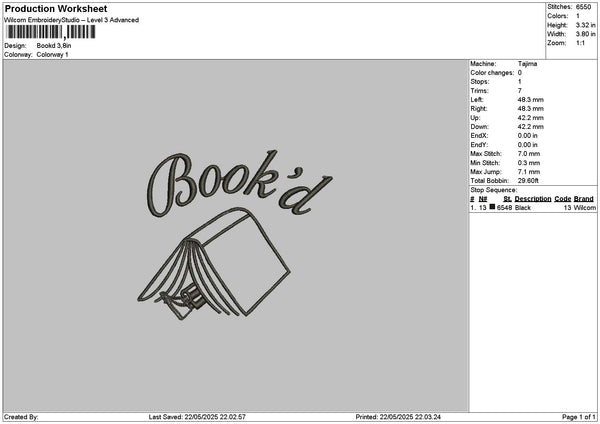600x424 pixels.
Task: Click the 'Page 1 of 1' indicator
Action: coord(579,417)
